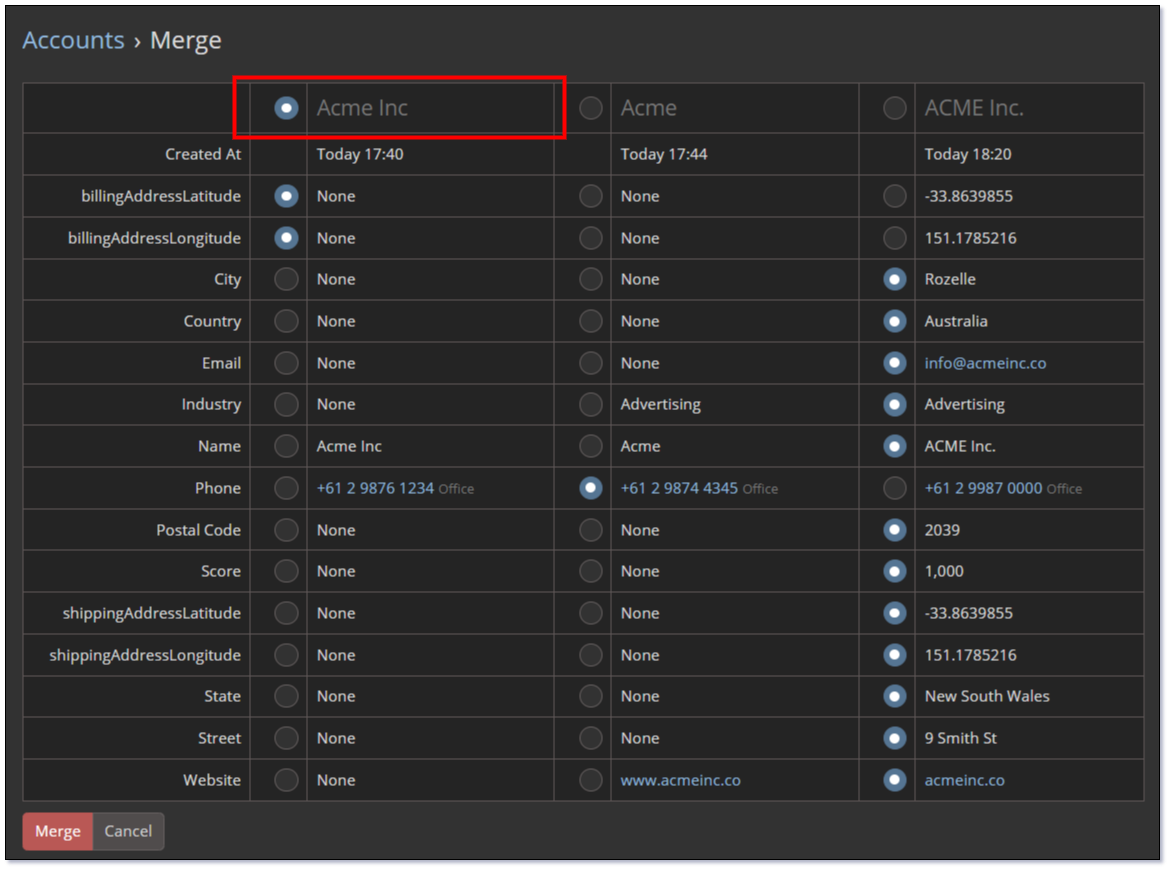Select Score radio button for 1,000

click(x=894, y=571)
